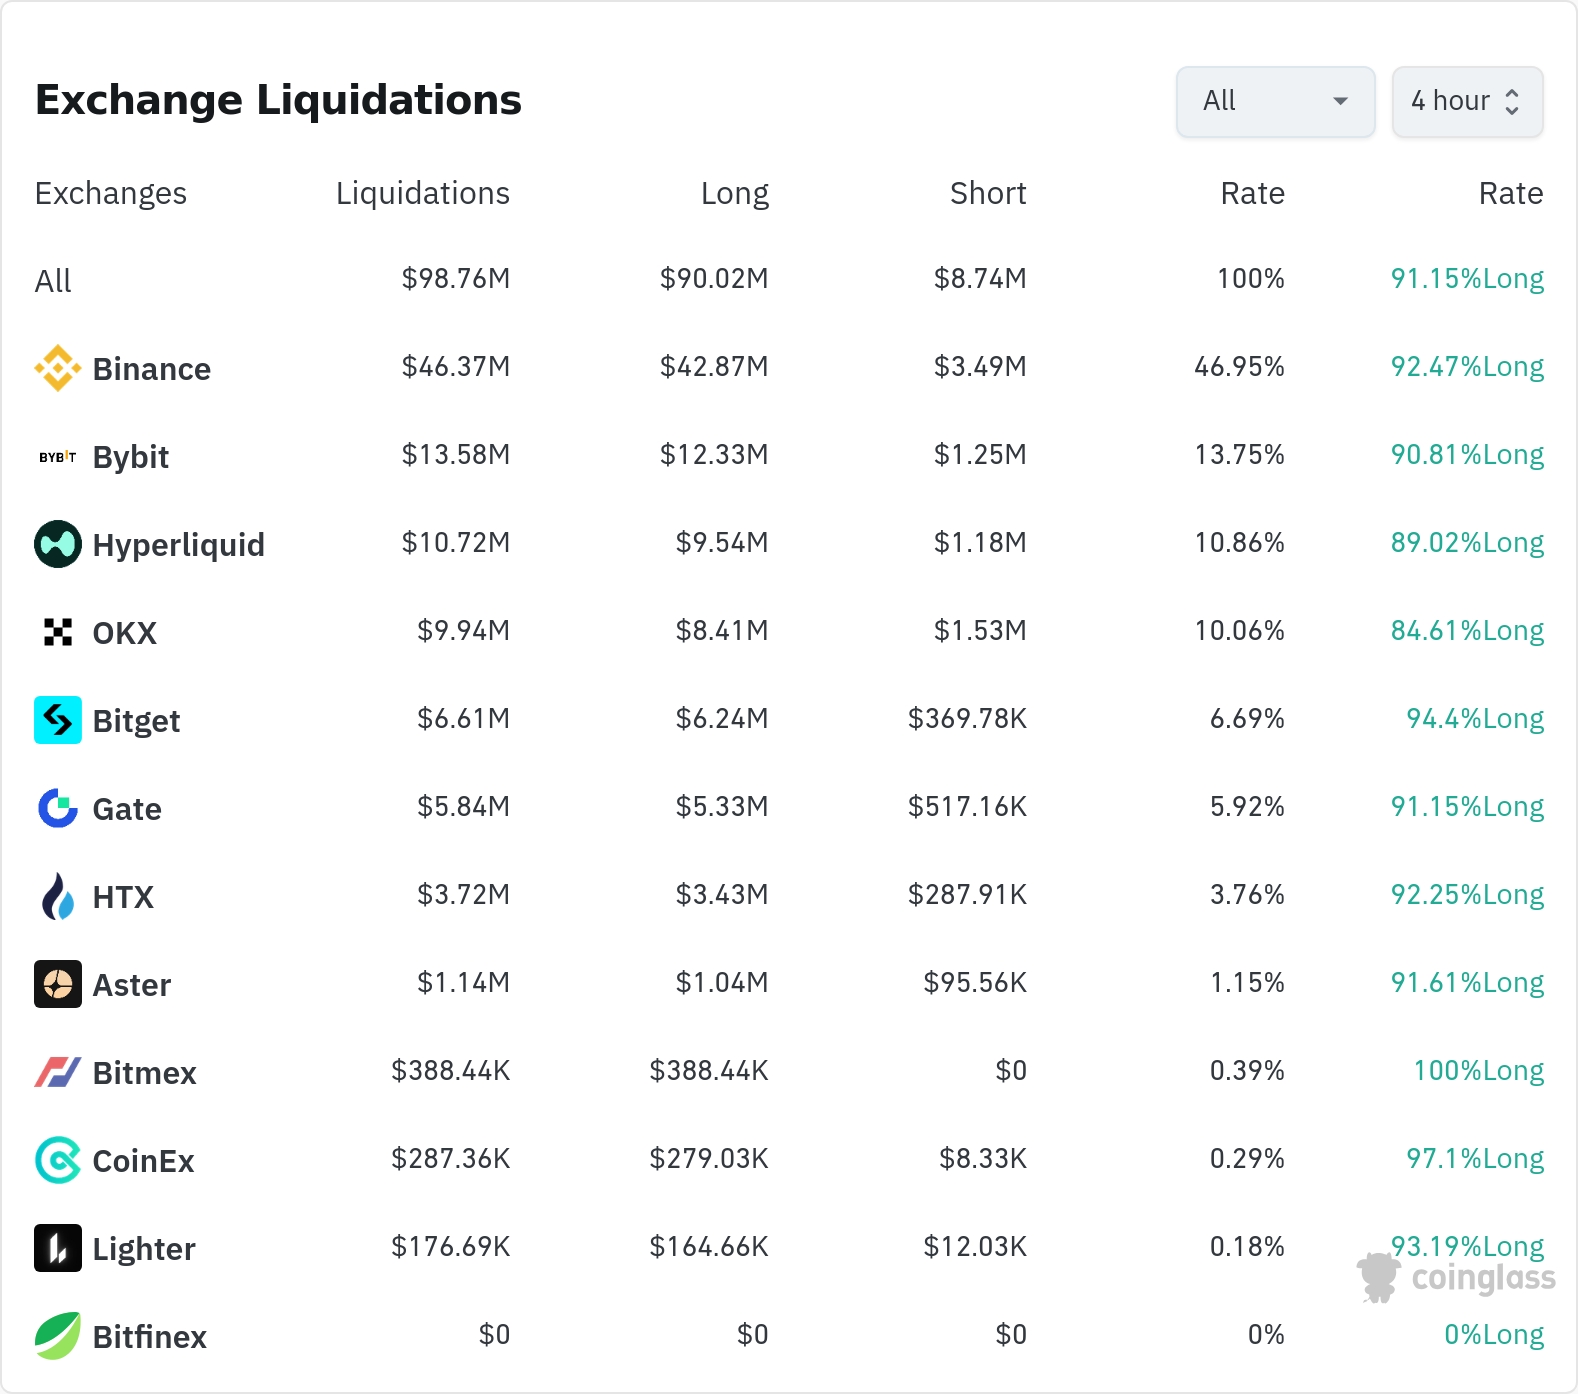
Task: Click the Lighter logo icon
Action: click(x=58, y=1248)
